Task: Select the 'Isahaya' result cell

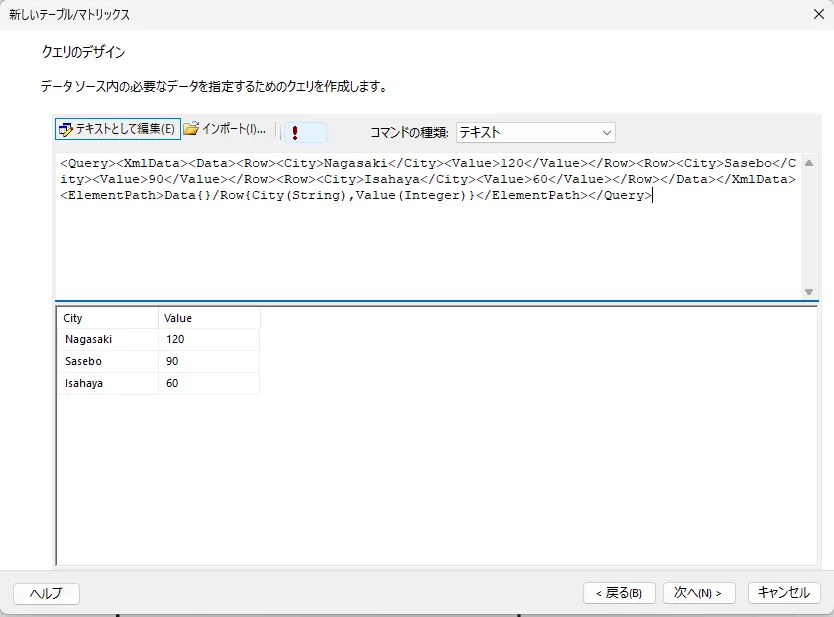Action: pyautogui.click(x=108, y=383)
